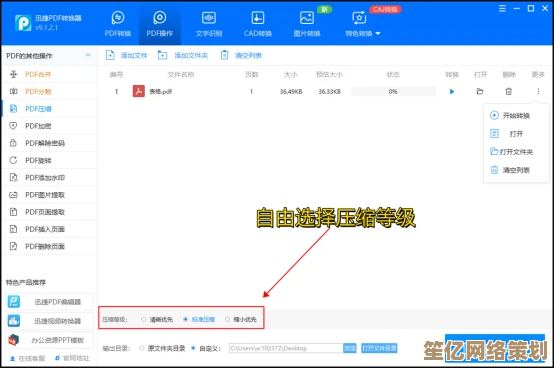This screenshot has width=554, height=369.
Task: Open the PDF转换 tab icon
Action: point(118,18)
